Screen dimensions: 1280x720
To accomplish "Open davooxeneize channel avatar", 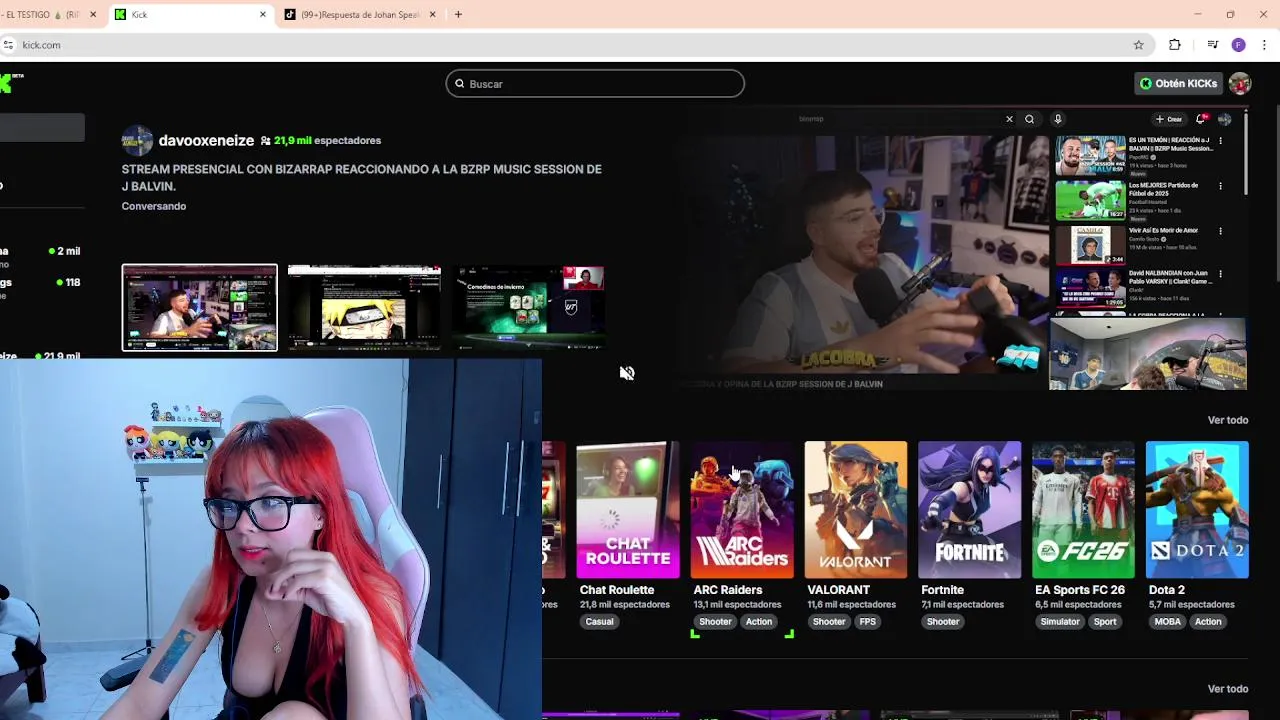I will [x=137, y=141].
